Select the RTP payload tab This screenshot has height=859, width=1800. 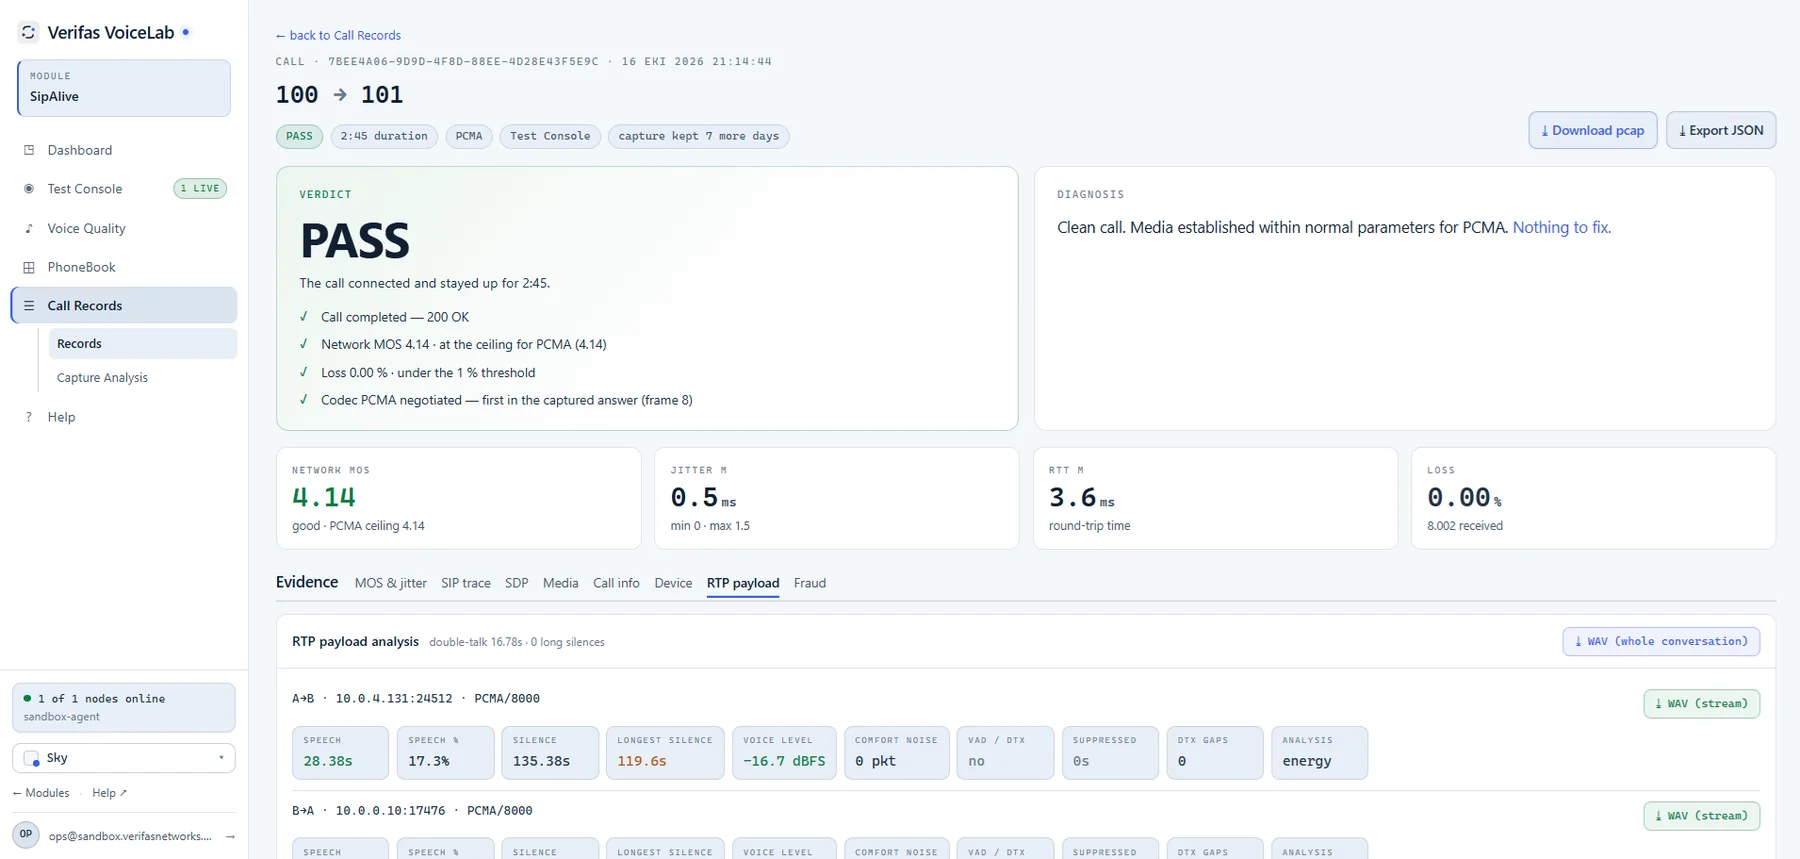tap(743, 583)
